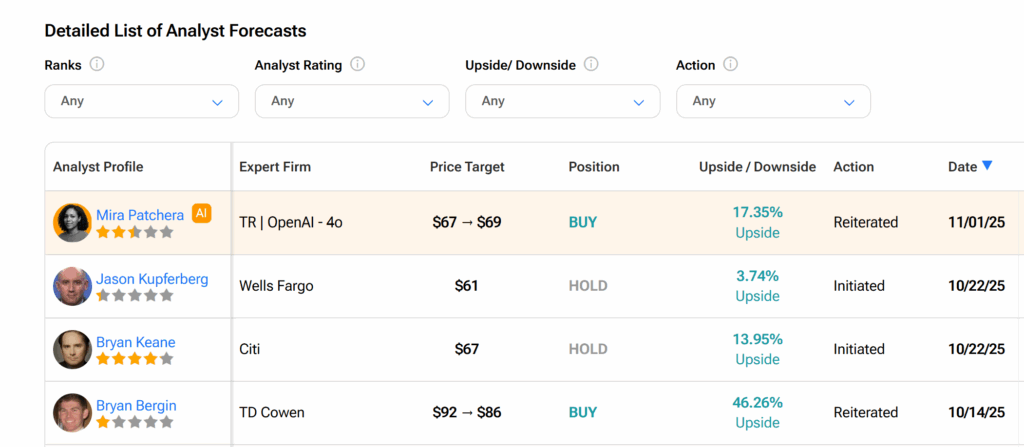Open the Ranks filter dropdown
1024x447 pixels.
pyautogui.click(x=141, y=101)
